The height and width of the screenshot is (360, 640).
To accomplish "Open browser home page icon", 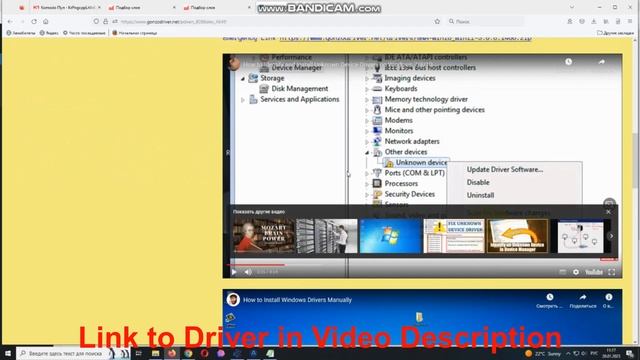I will (46, 21).
